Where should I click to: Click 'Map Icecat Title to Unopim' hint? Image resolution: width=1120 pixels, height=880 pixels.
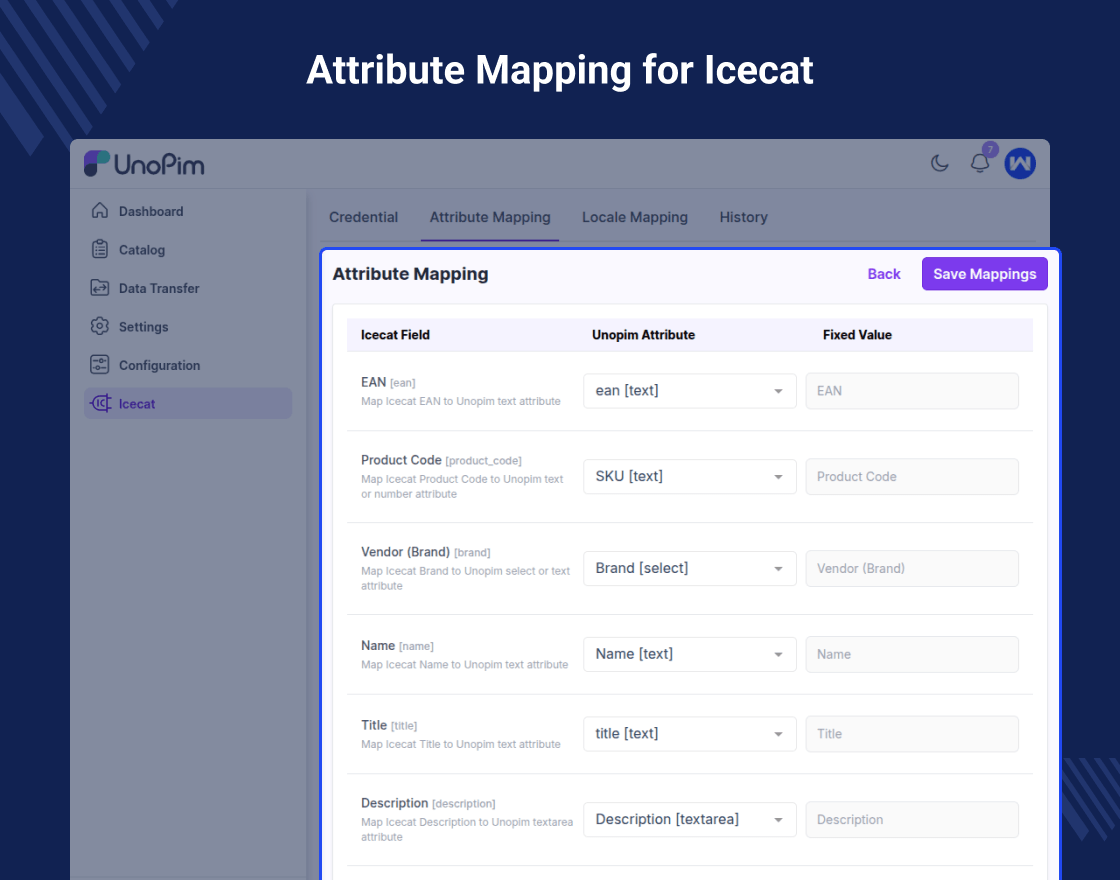pyautogui.click(x=461, y=744)
